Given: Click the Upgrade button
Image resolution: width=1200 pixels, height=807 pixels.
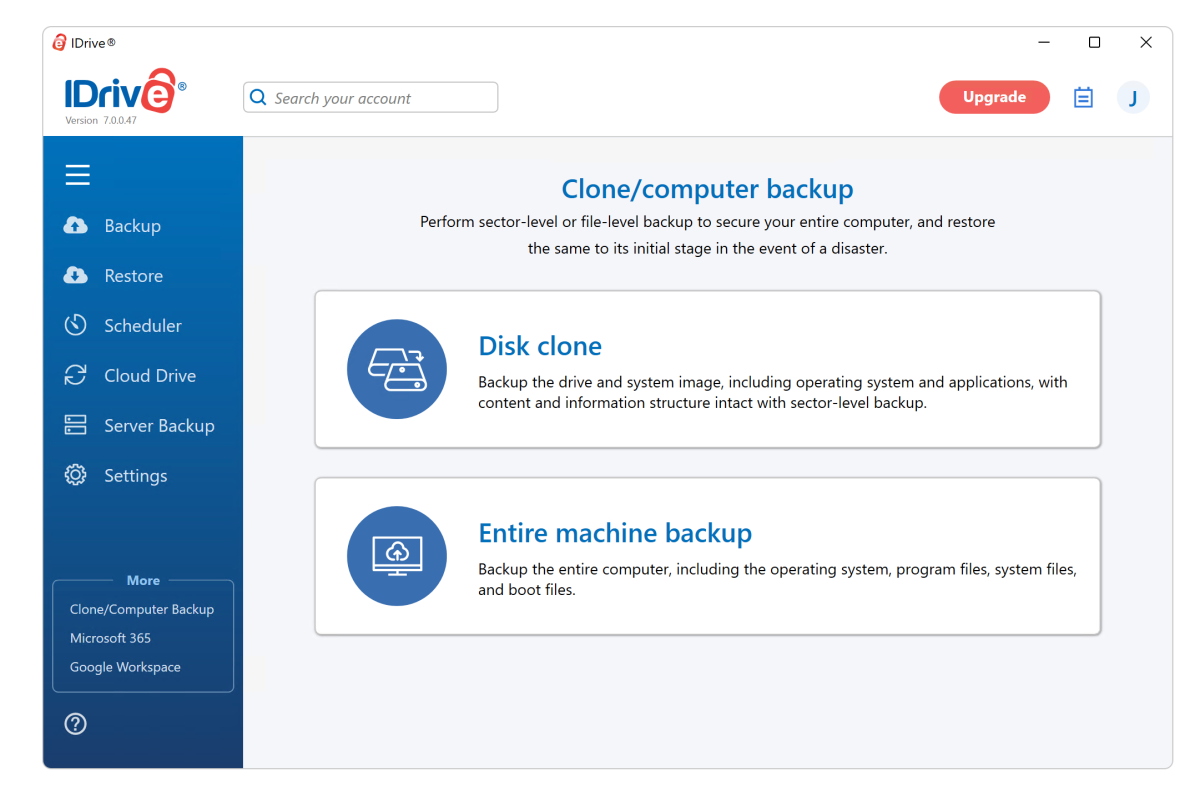Looking at the screenshot, I should point(994,97).
